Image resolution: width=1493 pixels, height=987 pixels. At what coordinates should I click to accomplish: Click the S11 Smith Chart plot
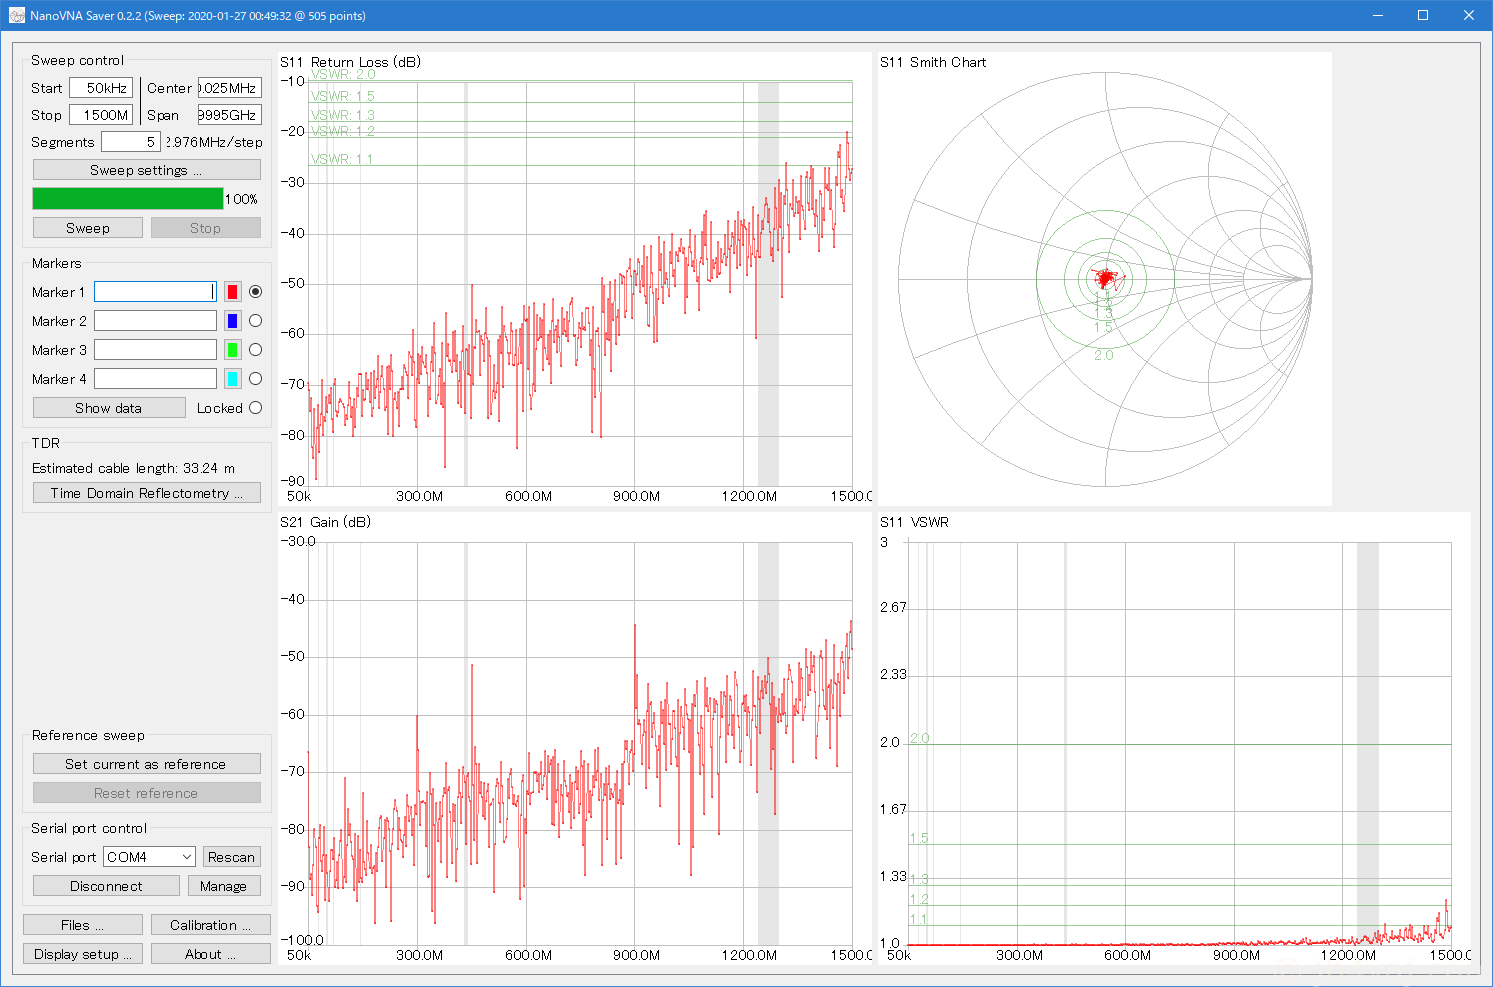1105,279
